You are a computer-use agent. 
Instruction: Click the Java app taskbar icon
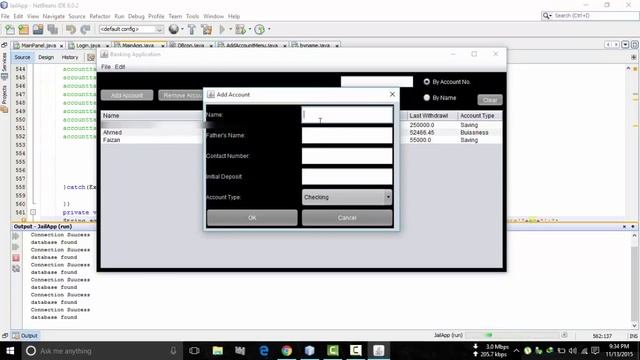pyautogui.click(x=378, y=351)
